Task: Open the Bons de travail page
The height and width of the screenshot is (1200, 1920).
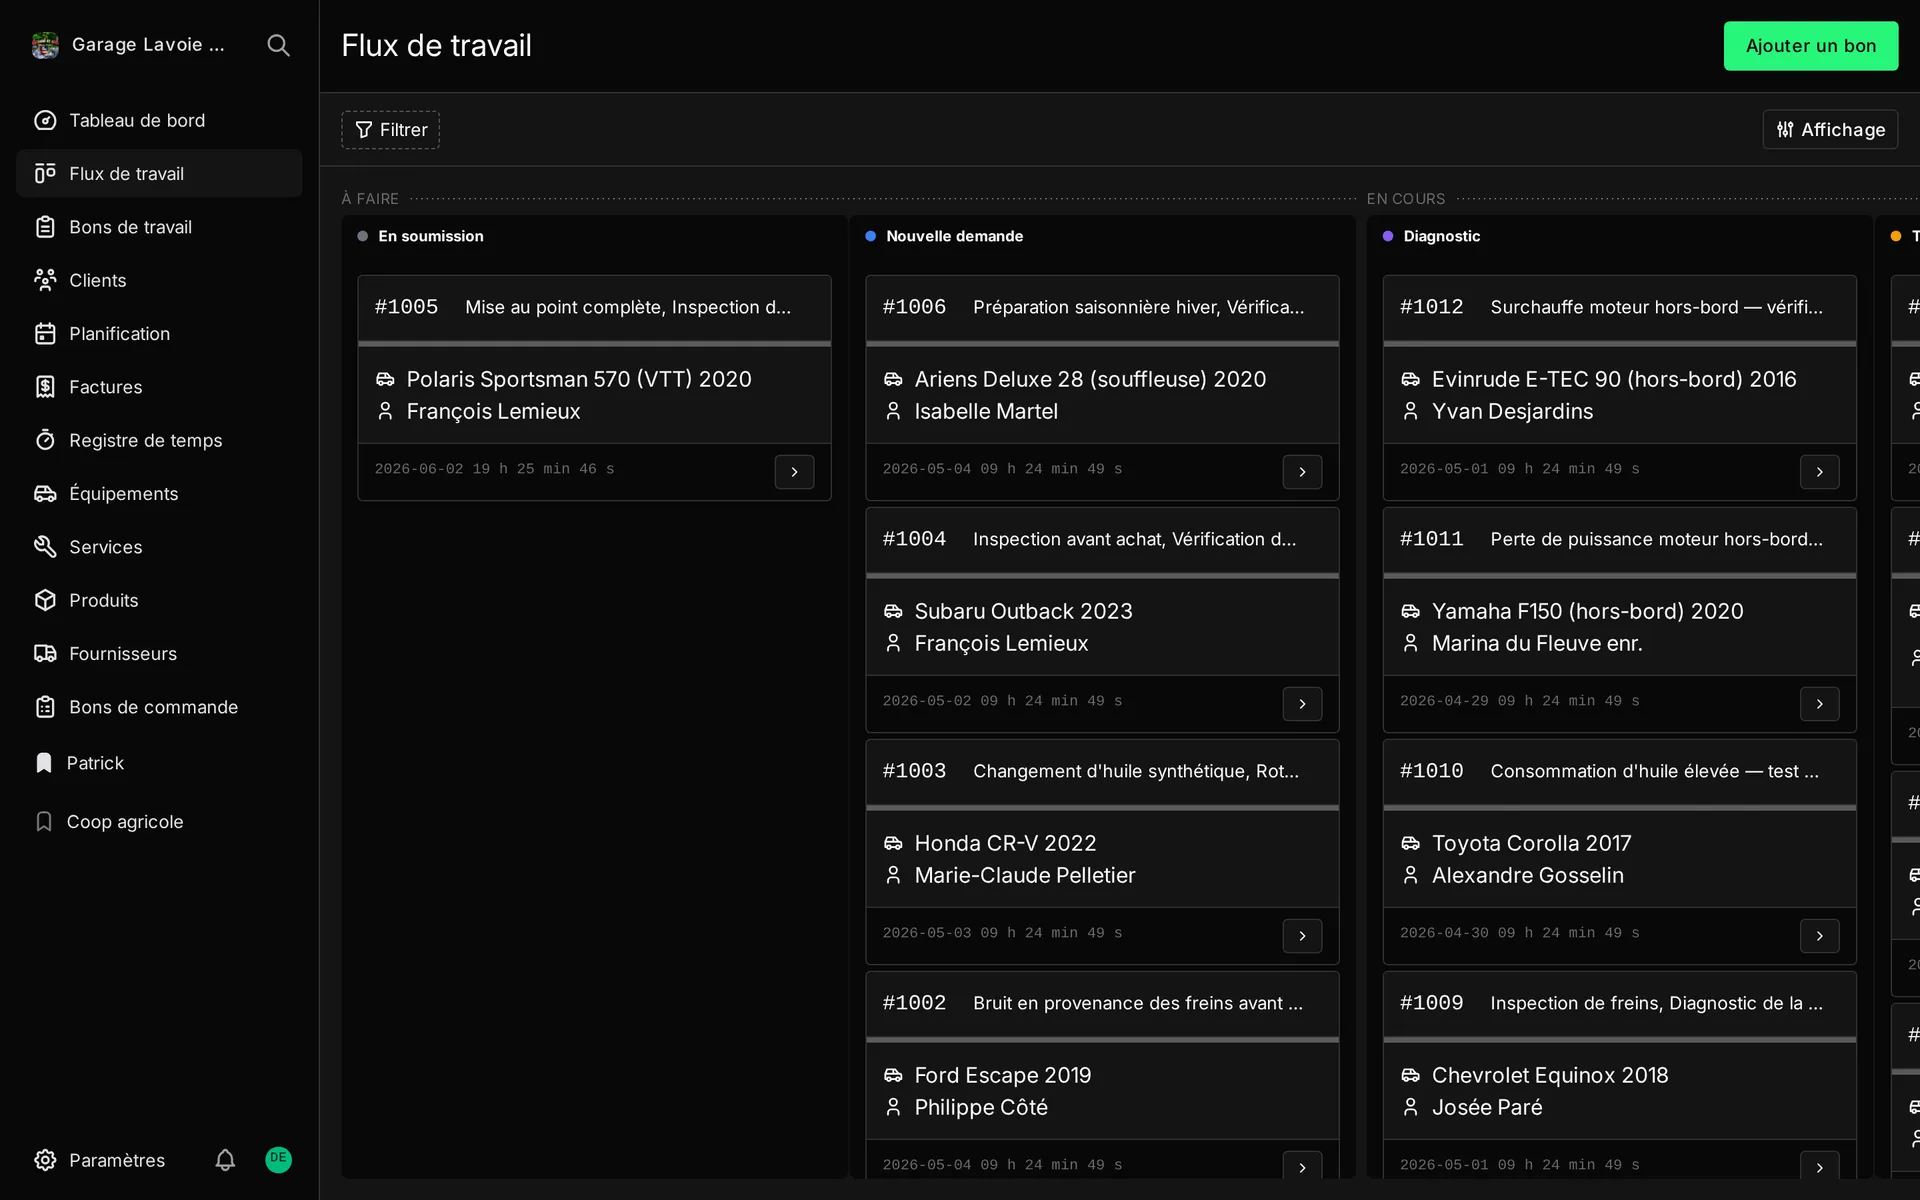Action: click(x=159, y=227)
